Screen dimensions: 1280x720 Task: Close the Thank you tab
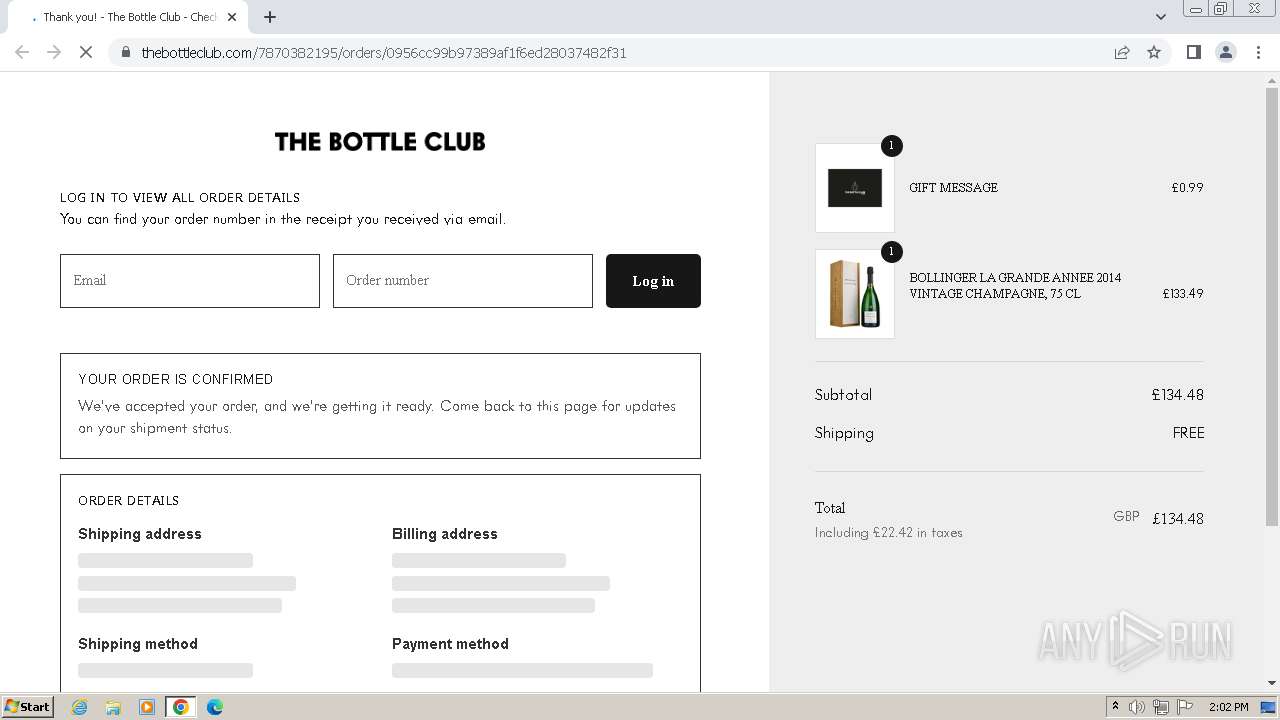[x=233, y=17]
